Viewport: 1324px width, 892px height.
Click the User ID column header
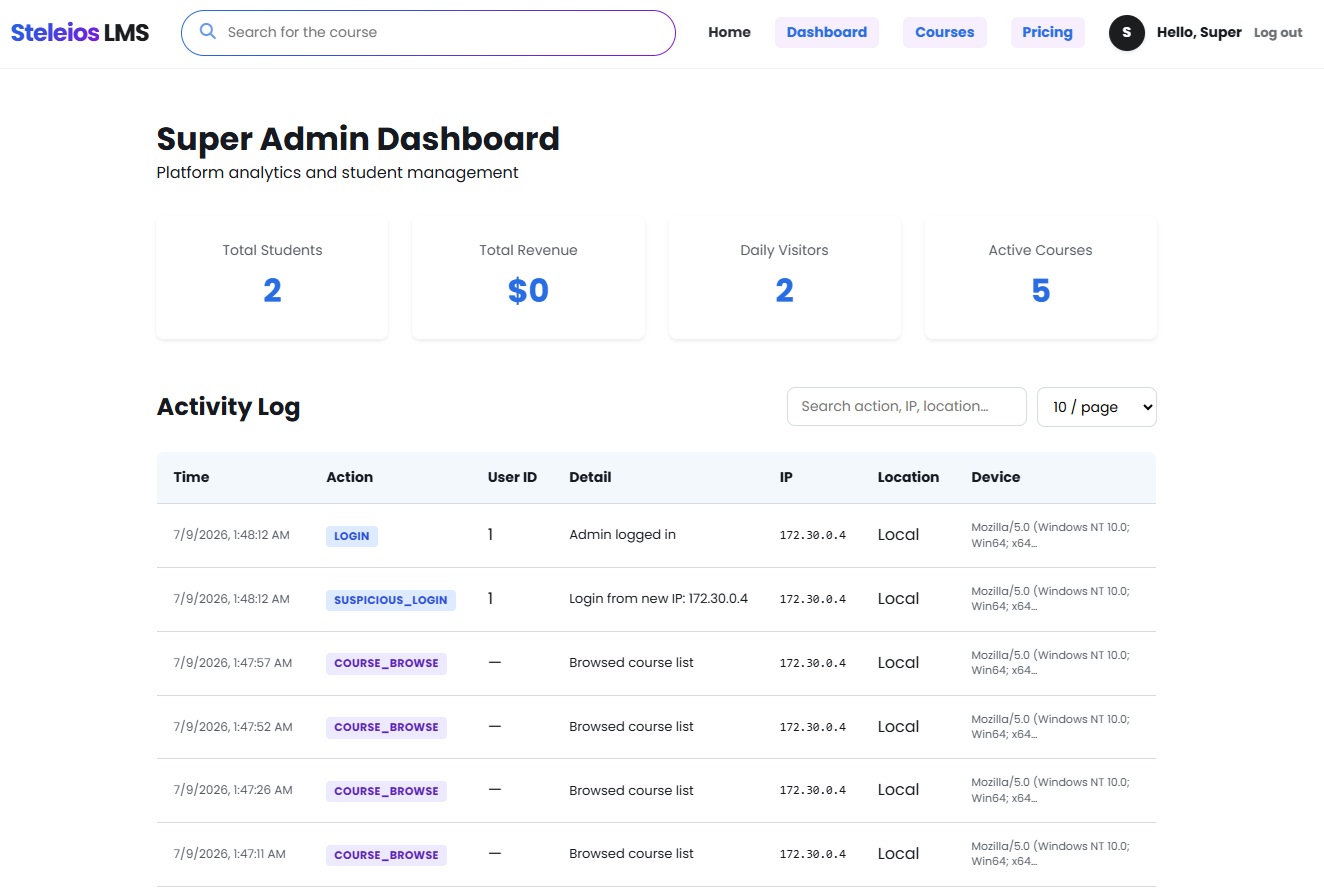pyautogui.click(x=512, y=477)
